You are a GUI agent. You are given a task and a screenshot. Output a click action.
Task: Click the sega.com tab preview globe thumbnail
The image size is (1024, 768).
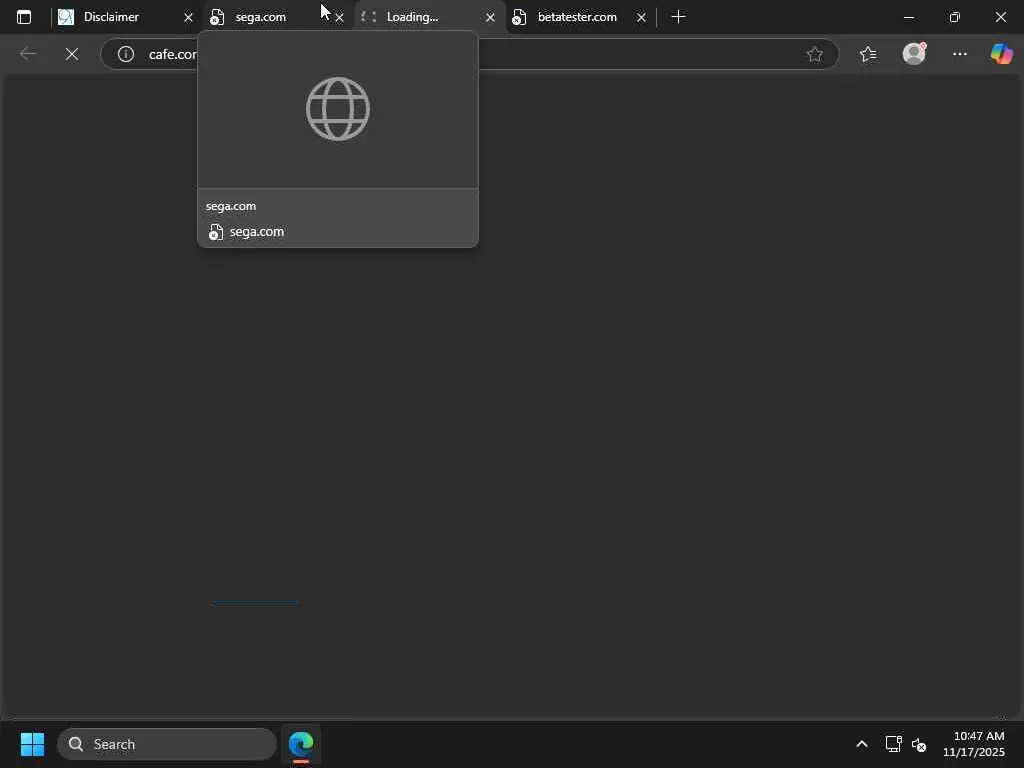338,109
